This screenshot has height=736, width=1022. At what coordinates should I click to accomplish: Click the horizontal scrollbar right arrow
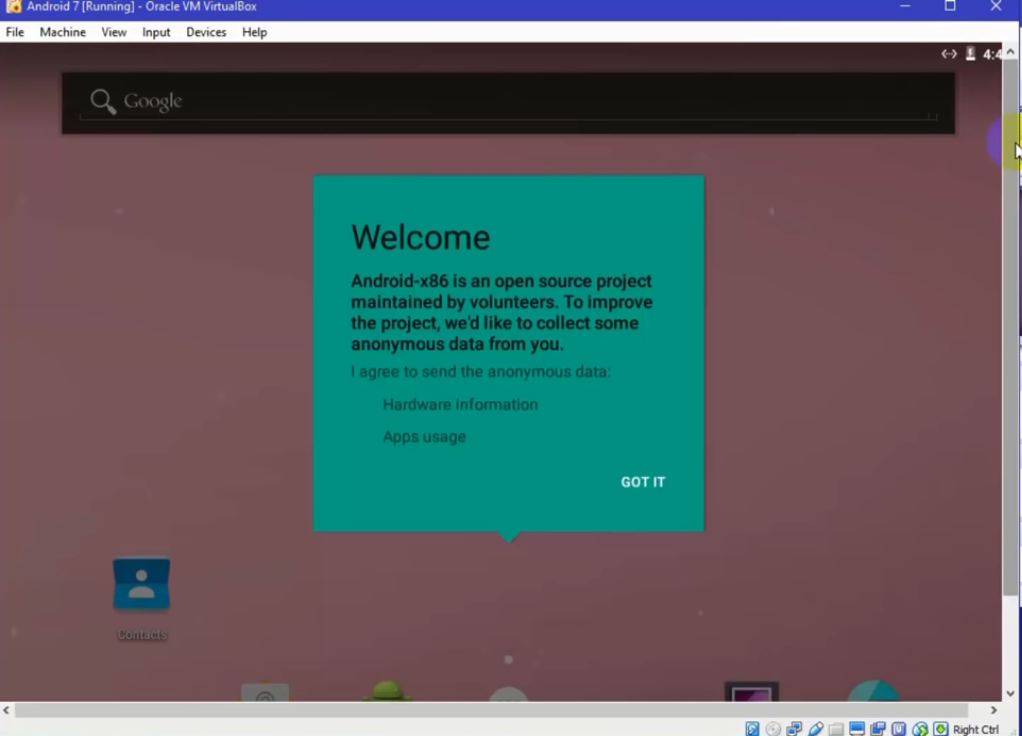(x=993, y=710)
